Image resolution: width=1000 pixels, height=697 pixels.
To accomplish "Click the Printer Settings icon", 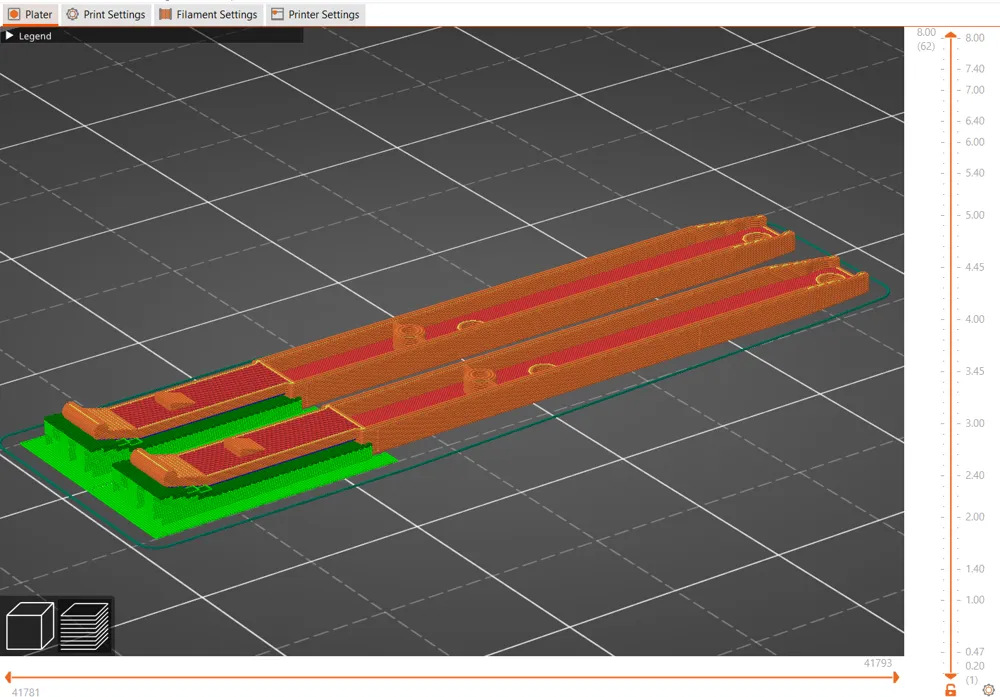I will (277, 14).
